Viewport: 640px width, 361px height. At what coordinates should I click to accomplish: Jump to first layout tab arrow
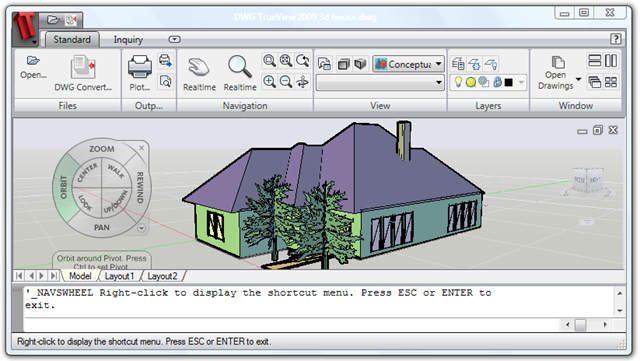pyautogui.click(x=19, y=276)
